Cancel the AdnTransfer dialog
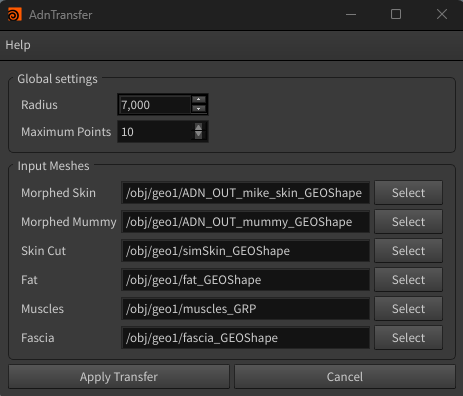Screen dimensions: 463x396 345,377
